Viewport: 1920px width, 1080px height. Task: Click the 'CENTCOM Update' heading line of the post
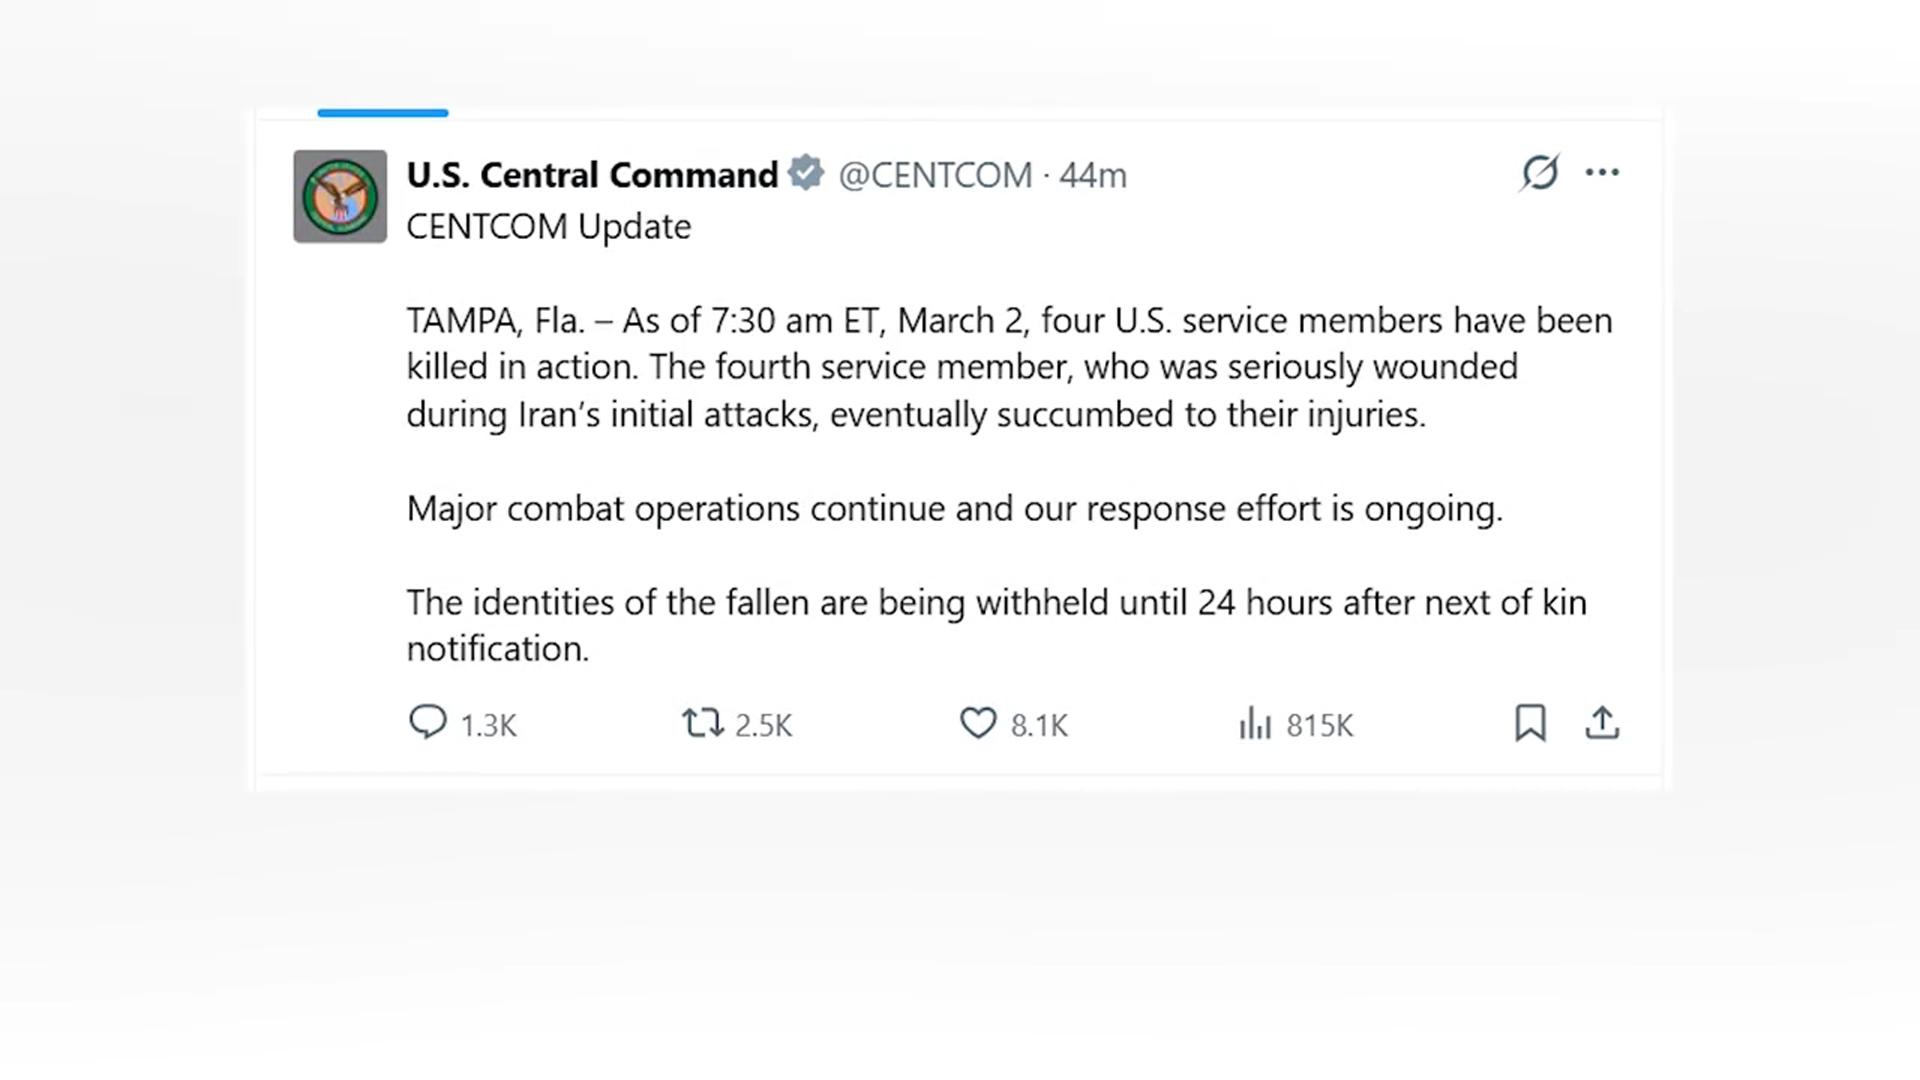pyautogui.click(x=548, y=227)
